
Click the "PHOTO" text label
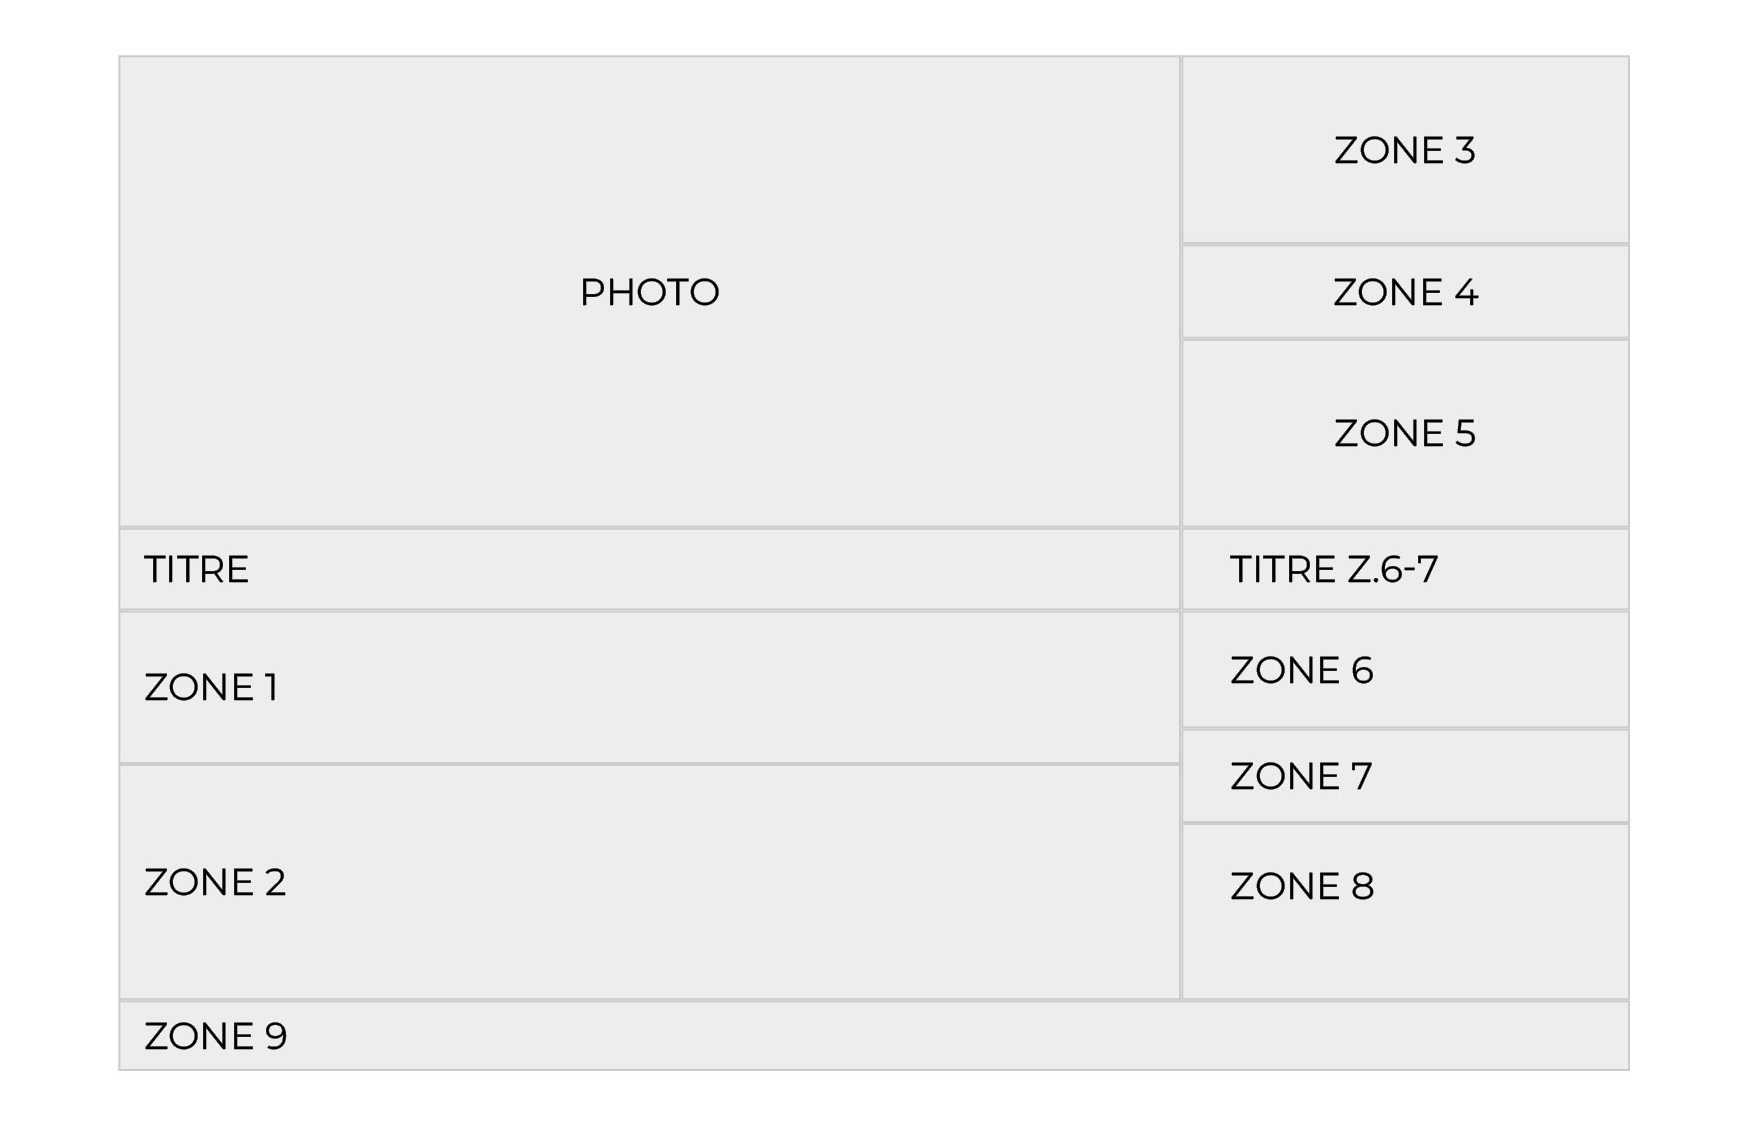(x=649, y=292)
